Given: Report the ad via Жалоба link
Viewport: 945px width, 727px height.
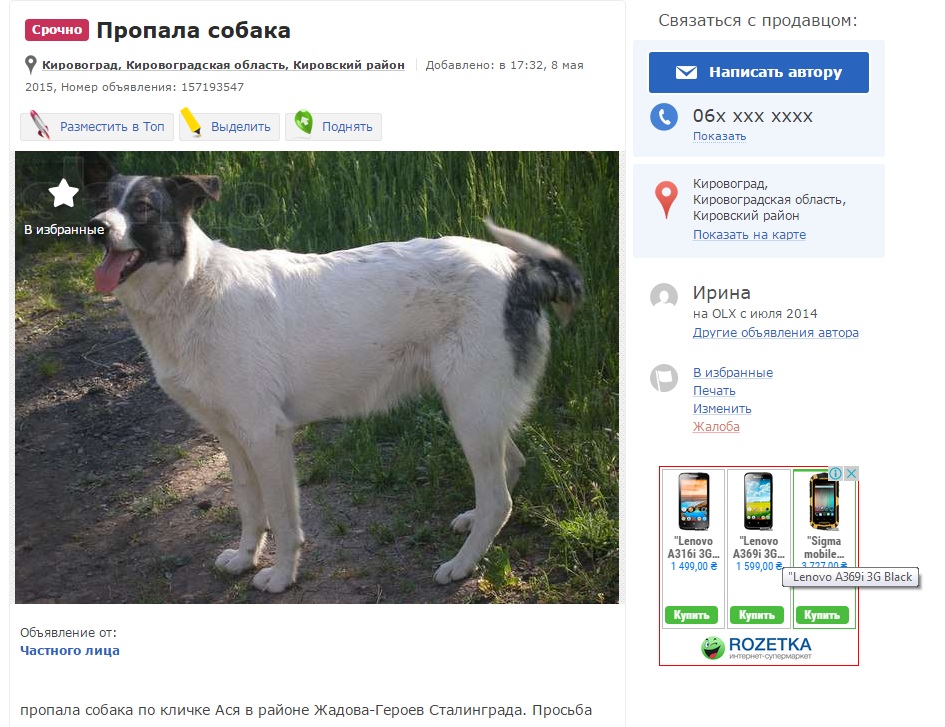Looking at the screenshot, I should [716, 427].
